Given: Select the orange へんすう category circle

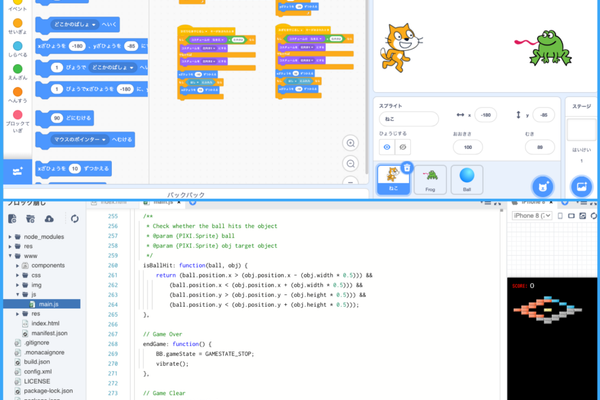Looking at the screenshot, I should (x=18, y=92).
